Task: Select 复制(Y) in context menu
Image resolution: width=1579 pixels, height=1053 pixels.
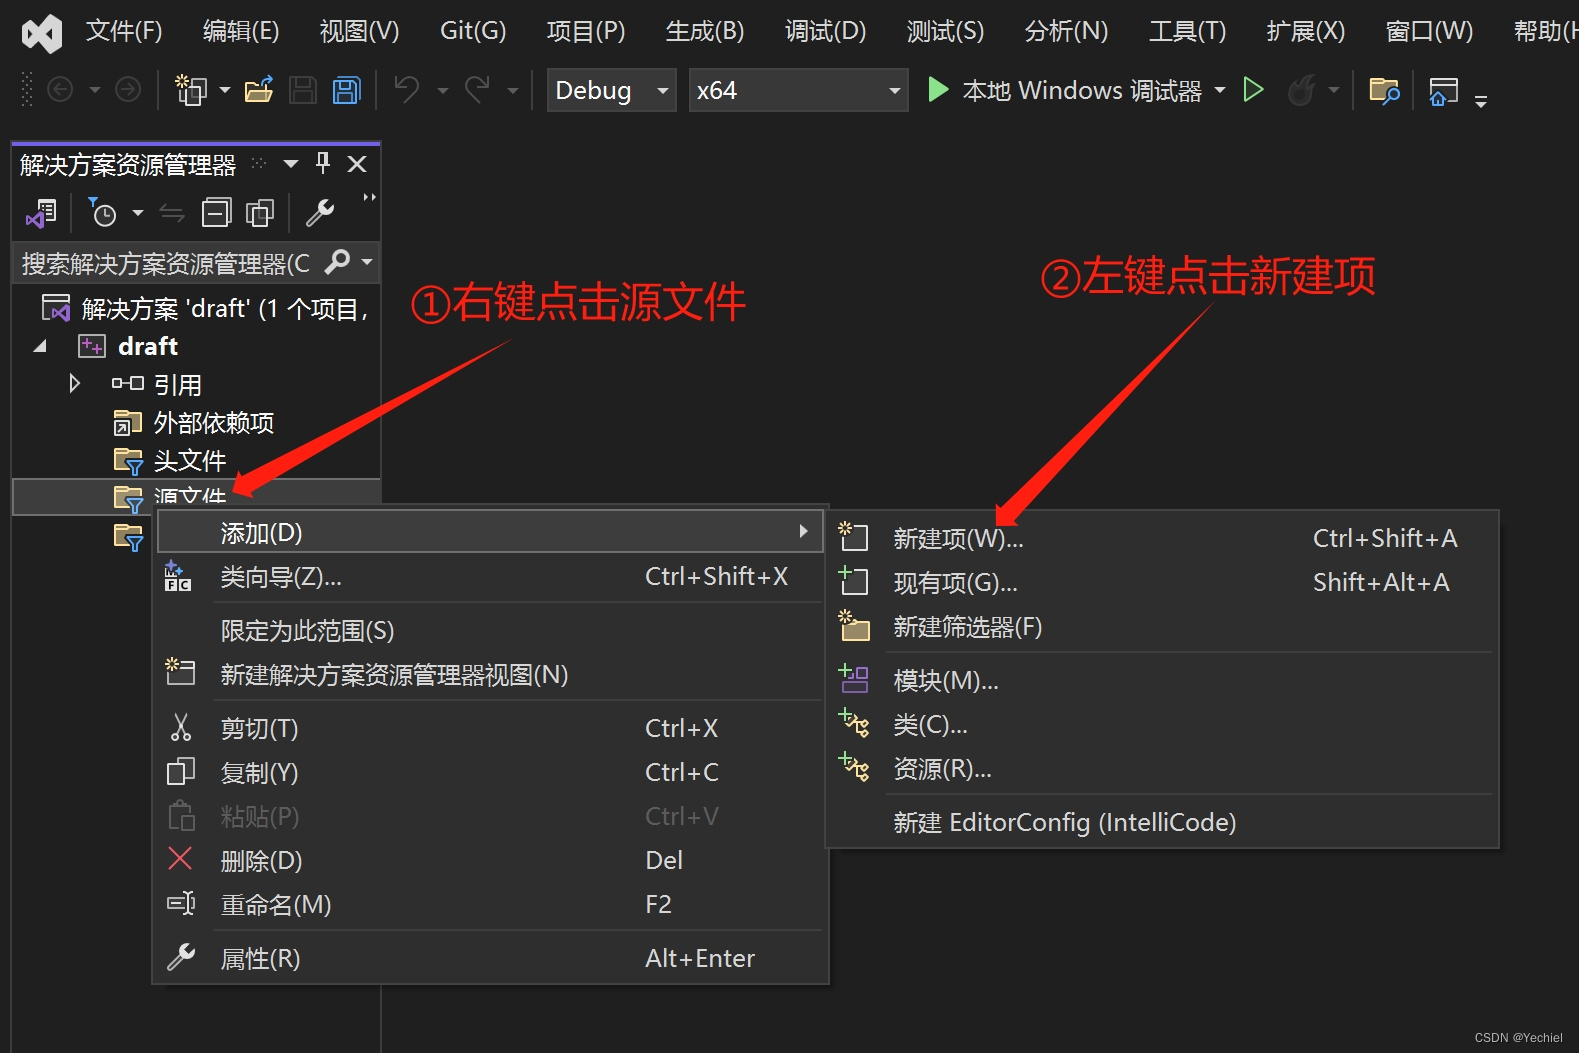Action: [490, 772]
